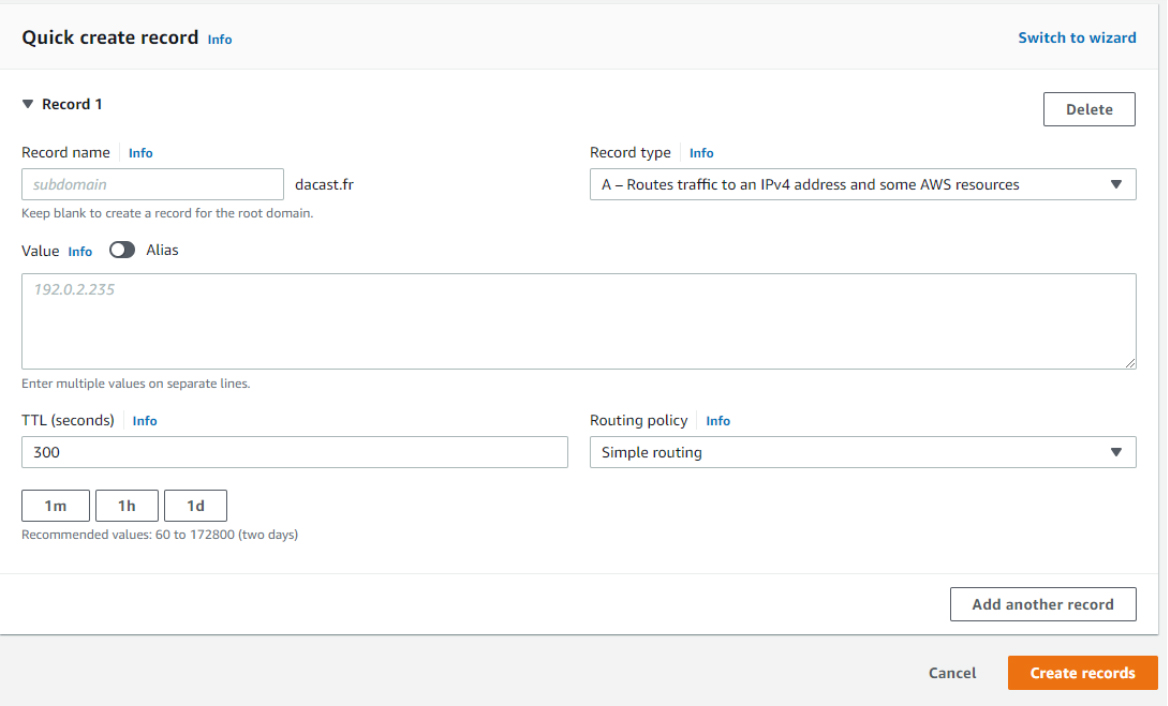Click Add another record

[1043, 604]
